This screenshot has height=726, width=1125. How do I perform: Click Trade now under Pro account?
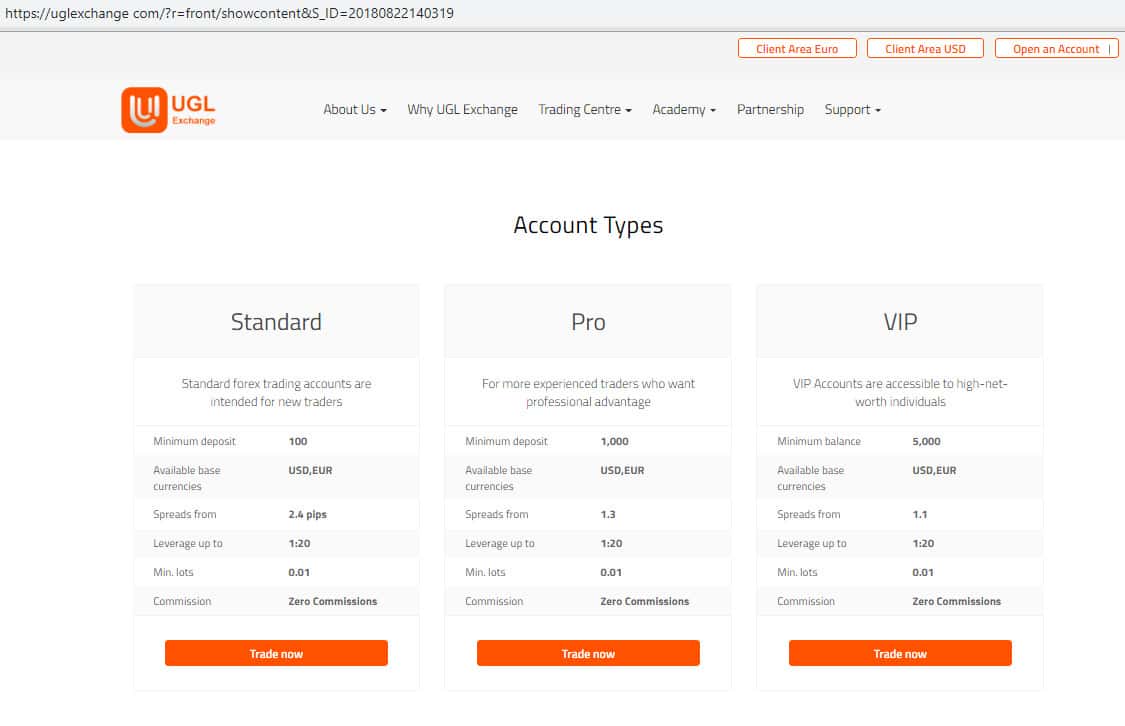point(588,654)
